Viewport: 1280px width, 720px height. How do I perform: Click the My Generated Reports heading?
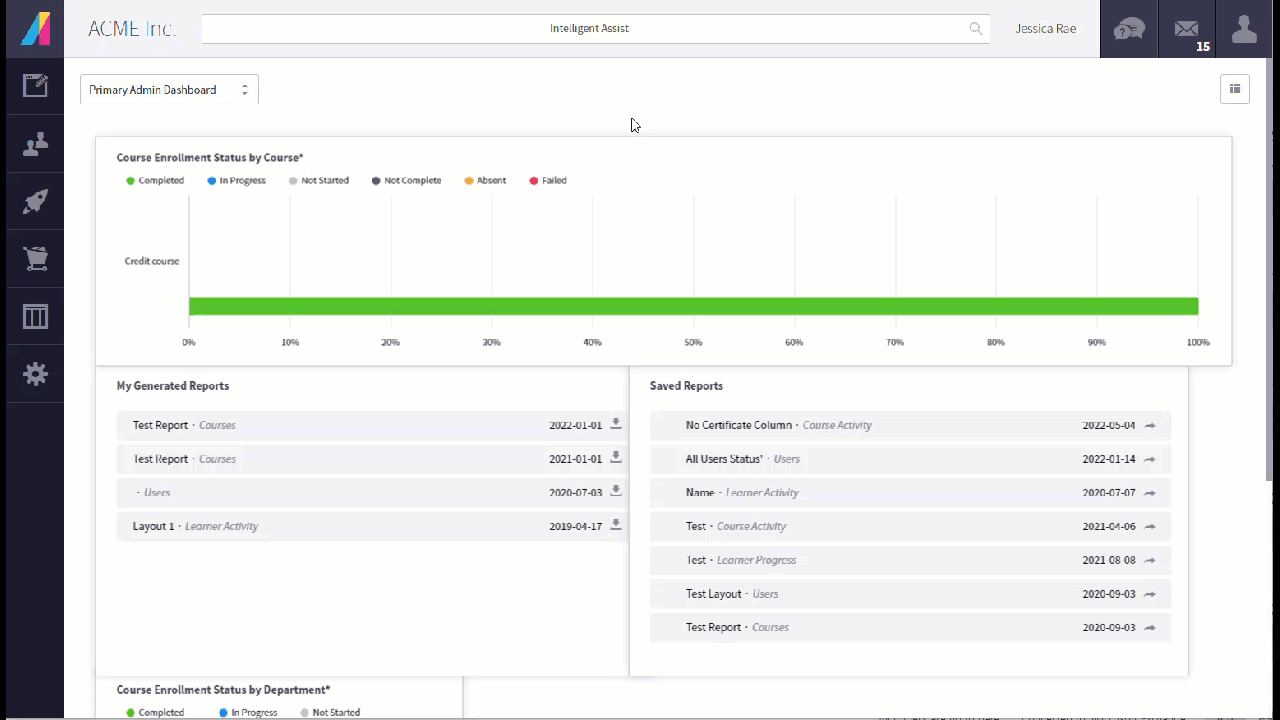pyautogui.click(x=173, y=386)
